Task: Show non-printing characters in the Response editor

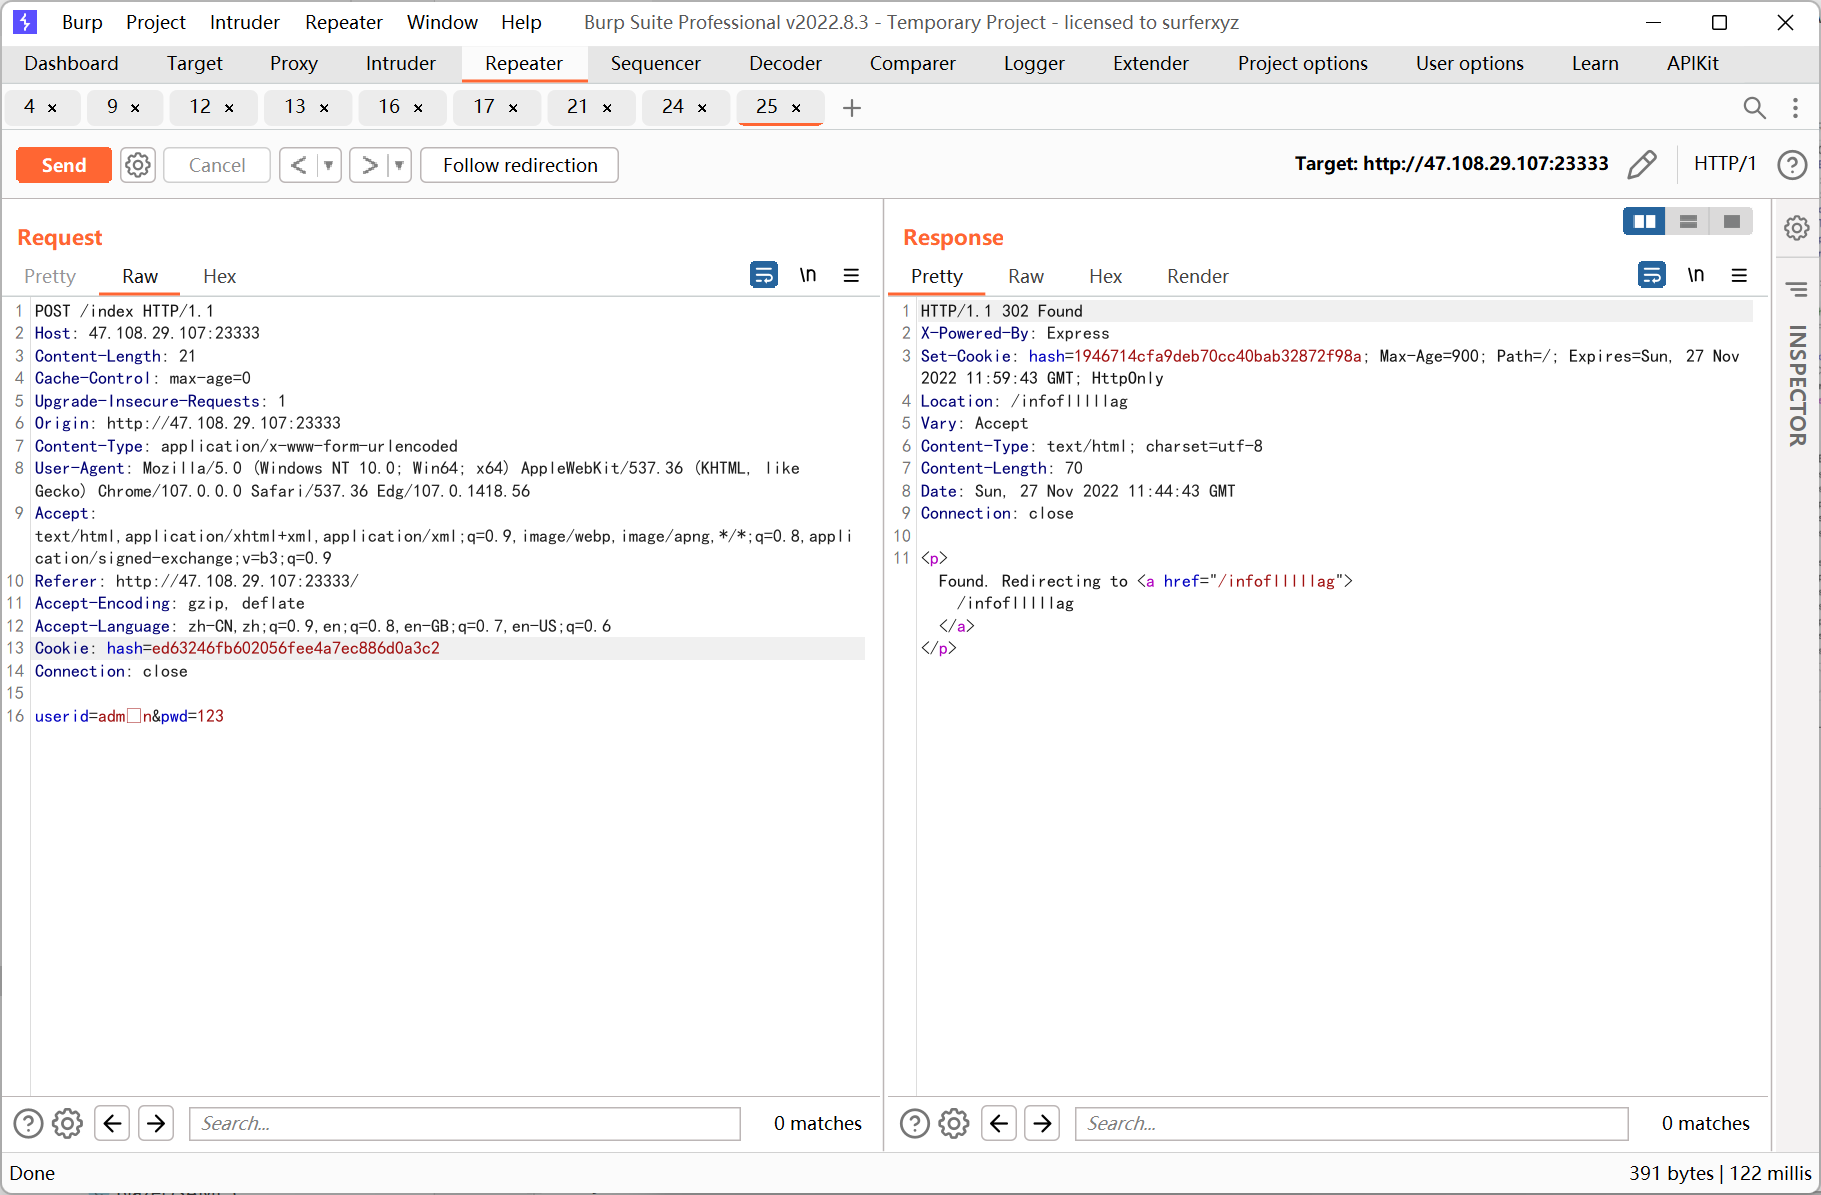Action: click(x=1696, y=274)
